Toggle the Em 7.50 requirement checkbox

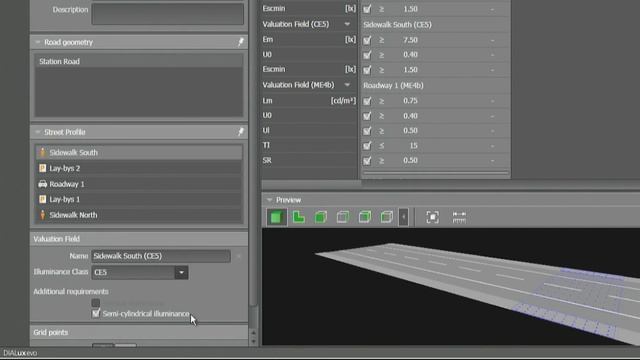[367, 40]
